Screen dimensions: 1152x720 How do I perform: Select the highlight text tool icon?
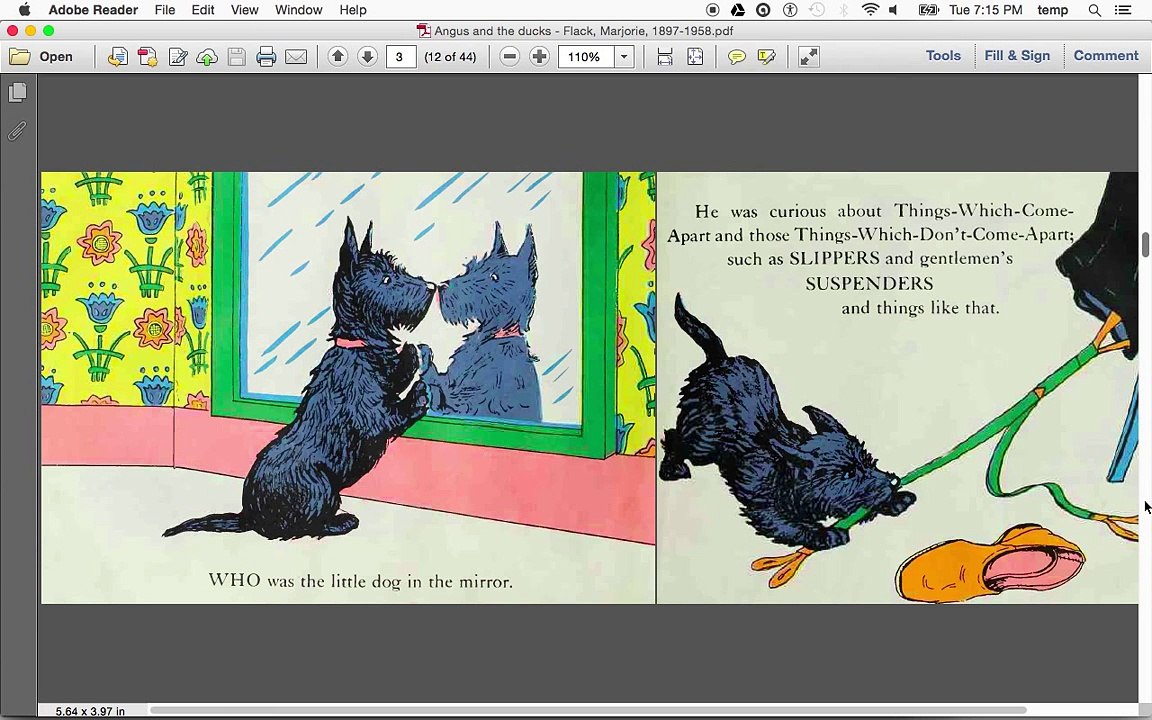click(x=766, y=57)
